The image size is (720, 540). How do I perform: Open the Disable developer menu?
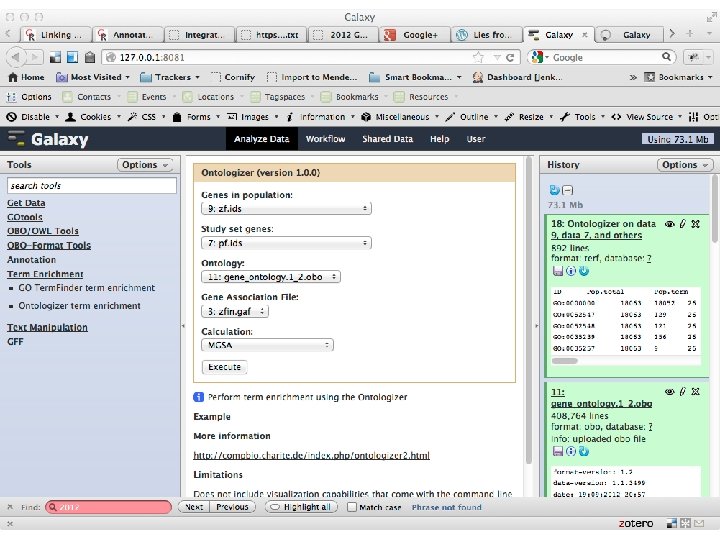click(32, 117)
